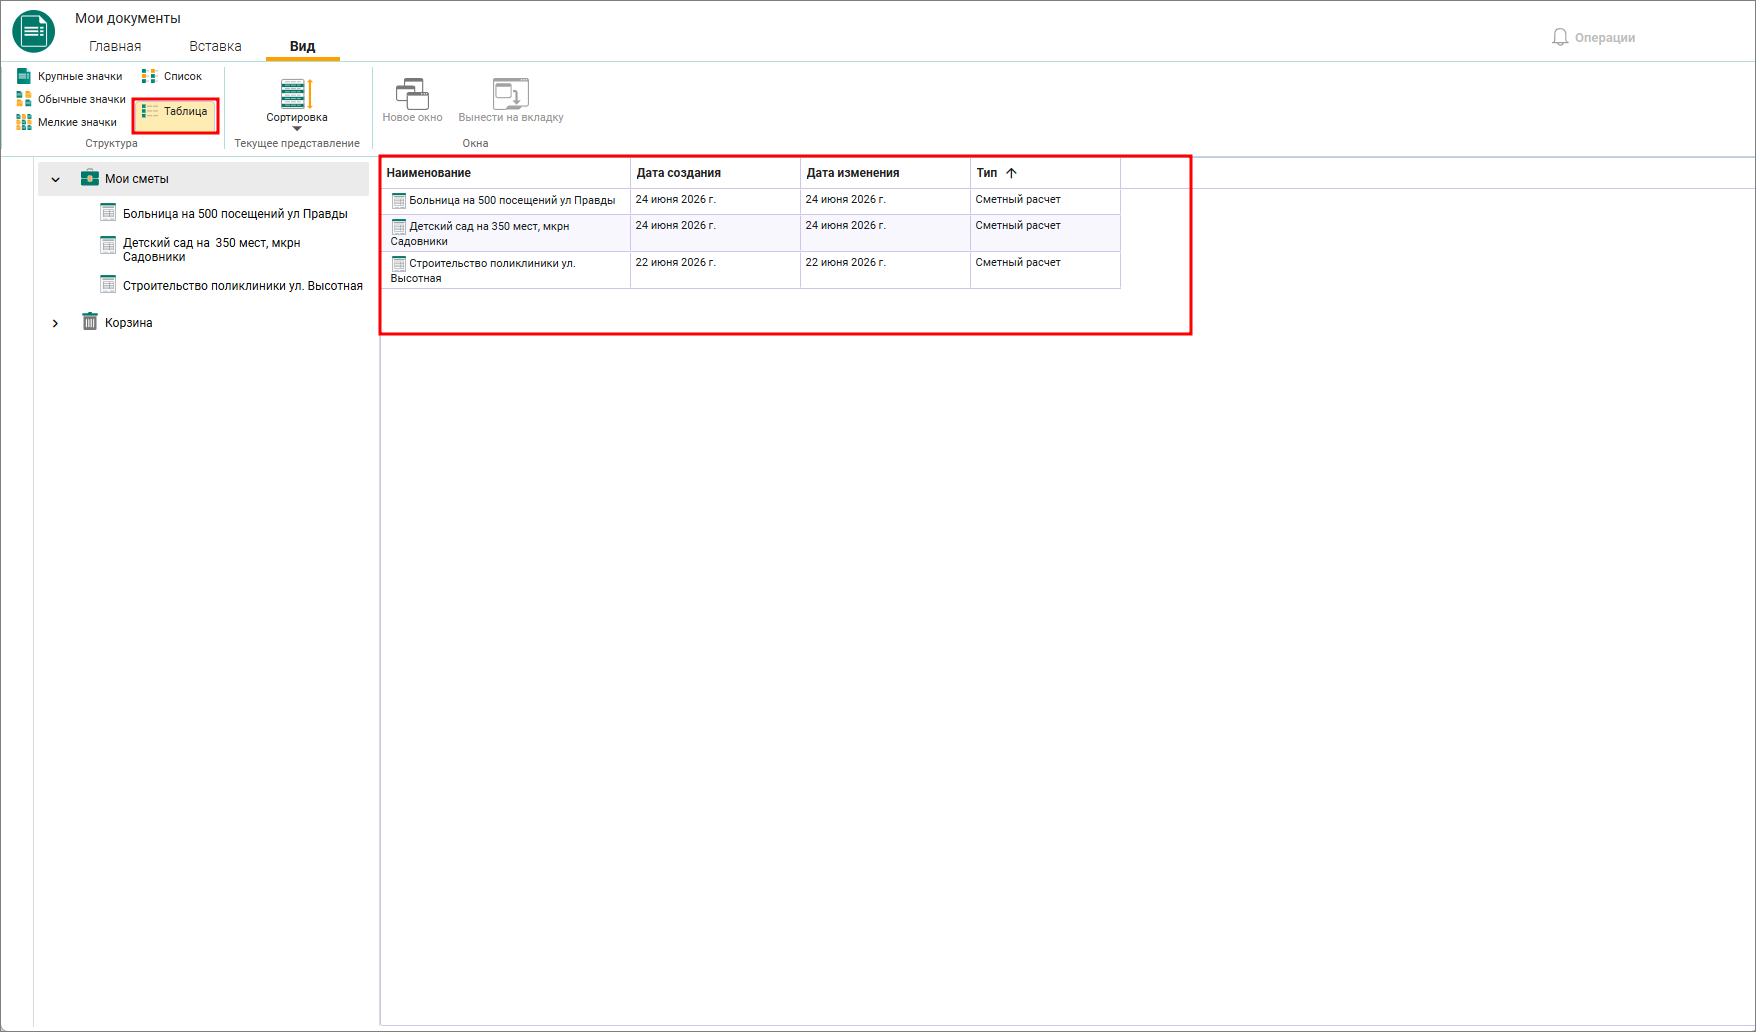
Task: Click the Новое окно icon
Action: [412, 94]
